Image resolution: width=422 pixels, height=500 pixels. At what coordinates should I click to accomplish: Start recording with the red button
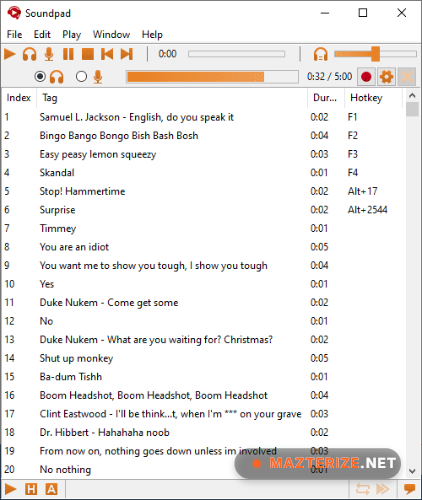pos(366,77)
